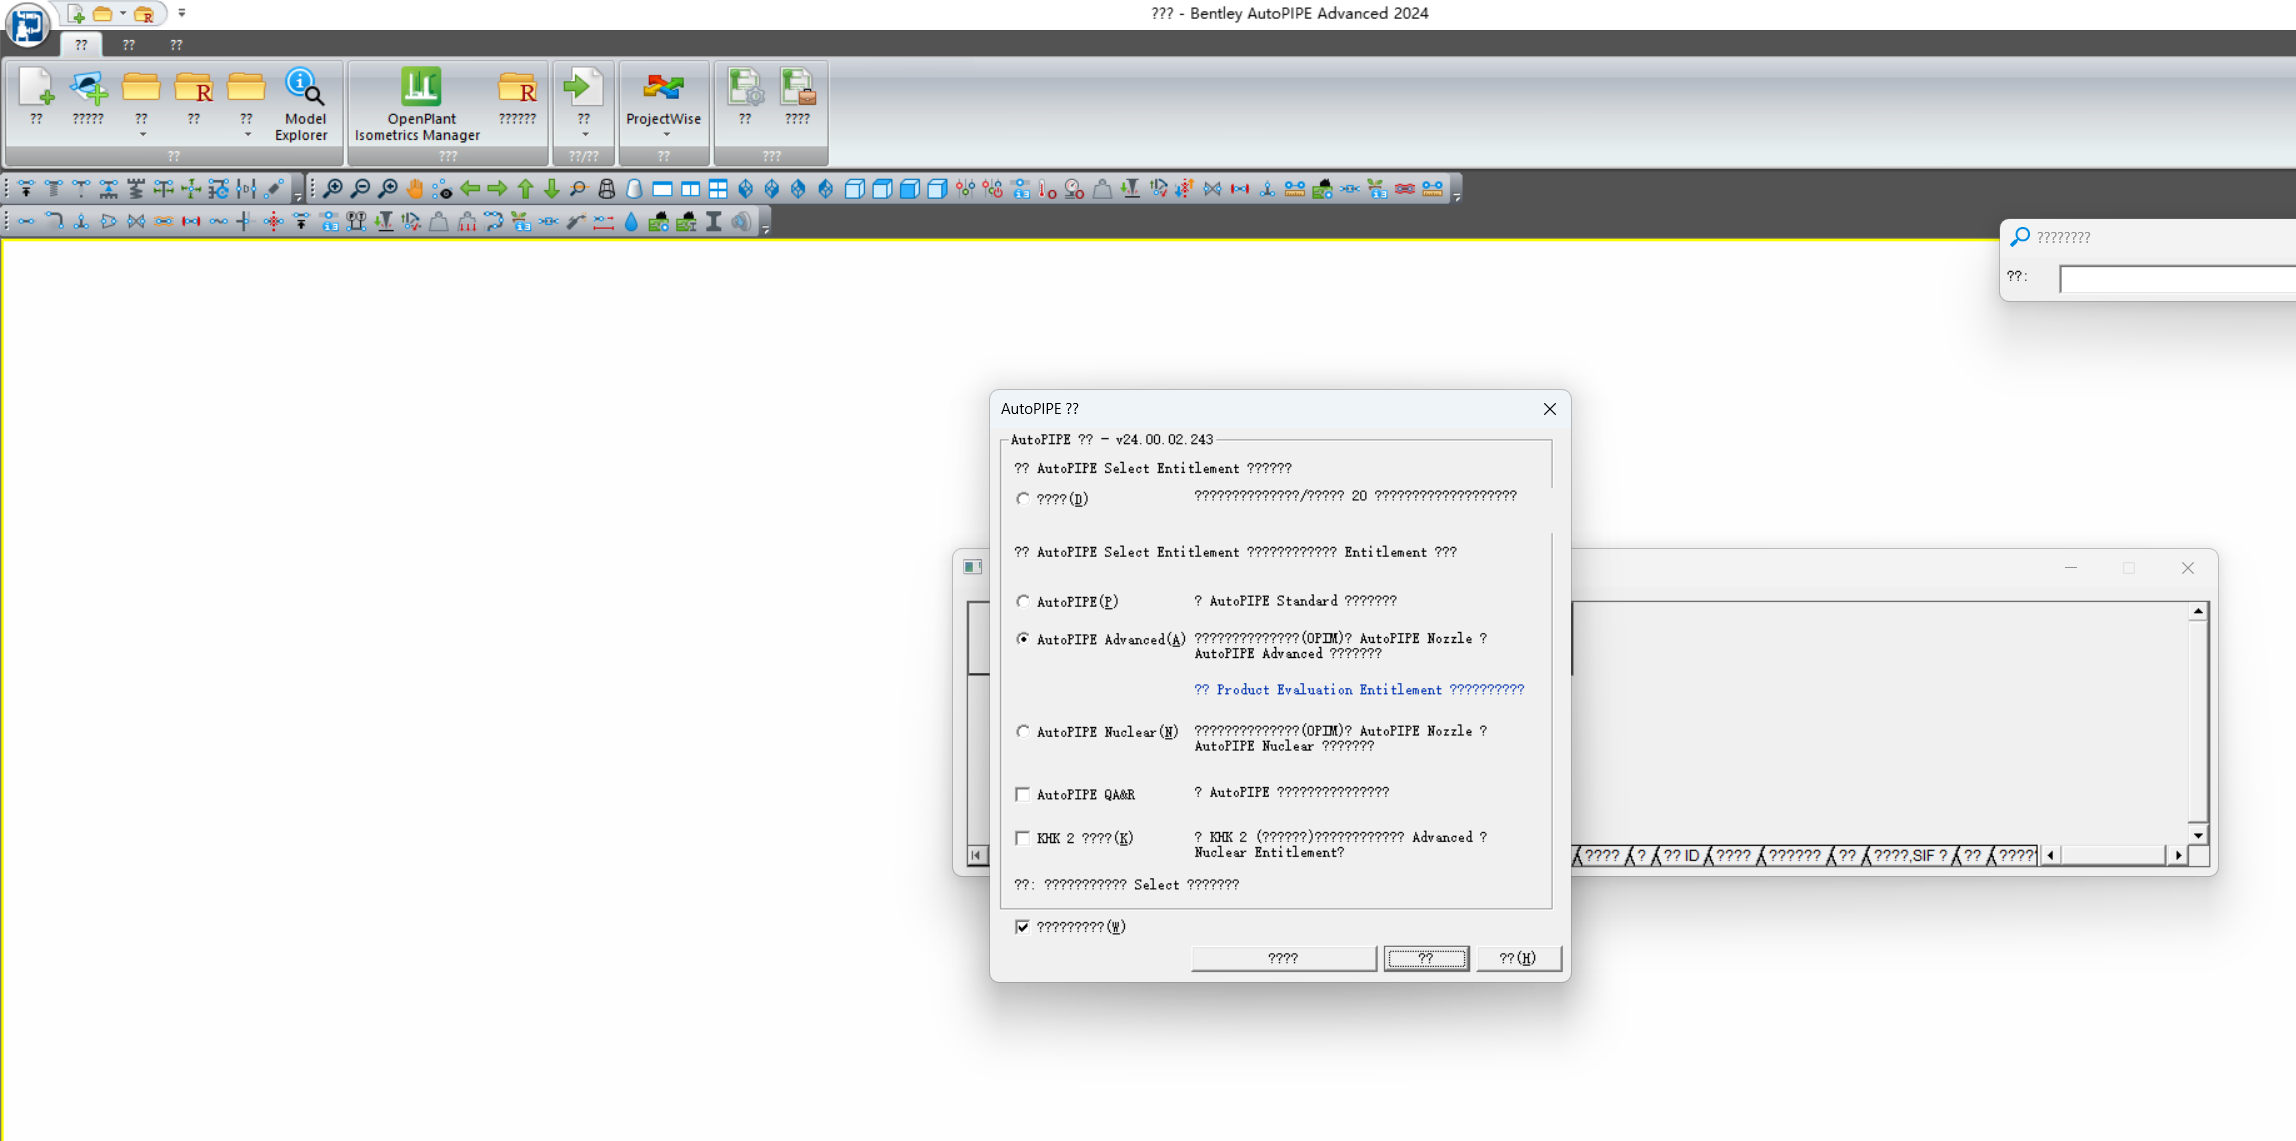Click the green right arrow view icon

point(497,189)
